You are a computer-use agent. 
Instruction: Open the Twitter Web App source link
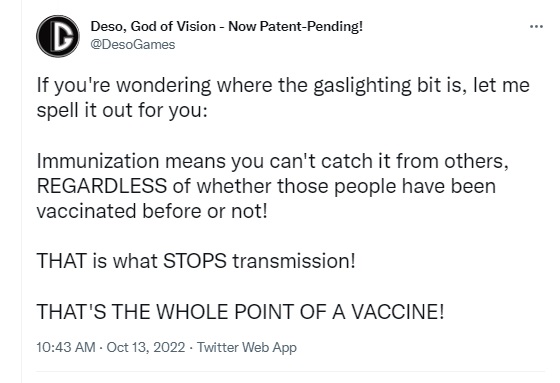[x=247, y=348]
